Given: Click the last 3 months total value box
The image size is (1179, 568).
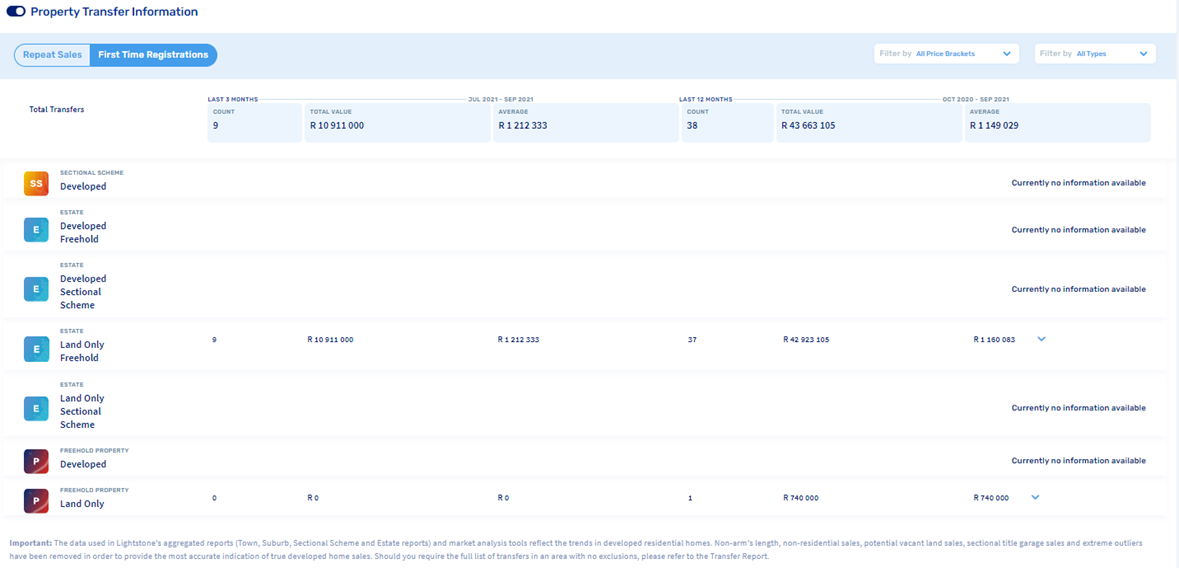Looking at the screenshot, I should 397,122.
